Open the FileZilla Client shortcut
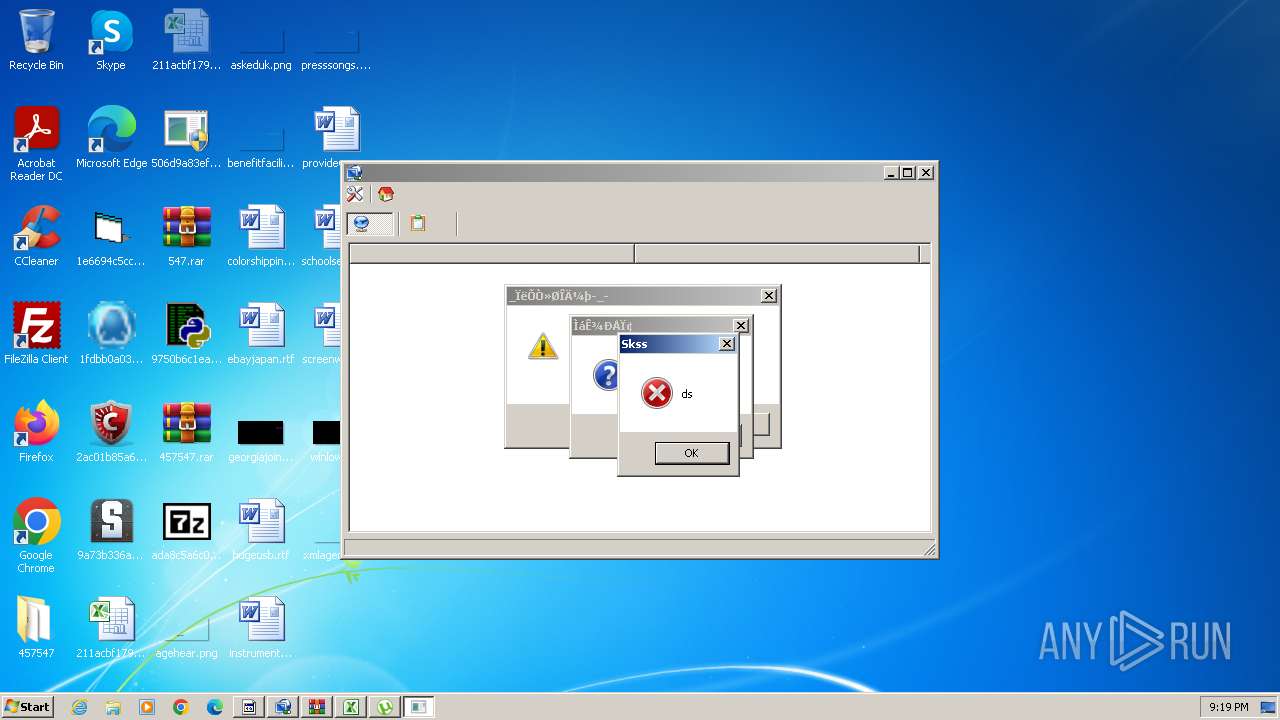The width and height of the screenshot is (1280, 720). coord(36,334)
